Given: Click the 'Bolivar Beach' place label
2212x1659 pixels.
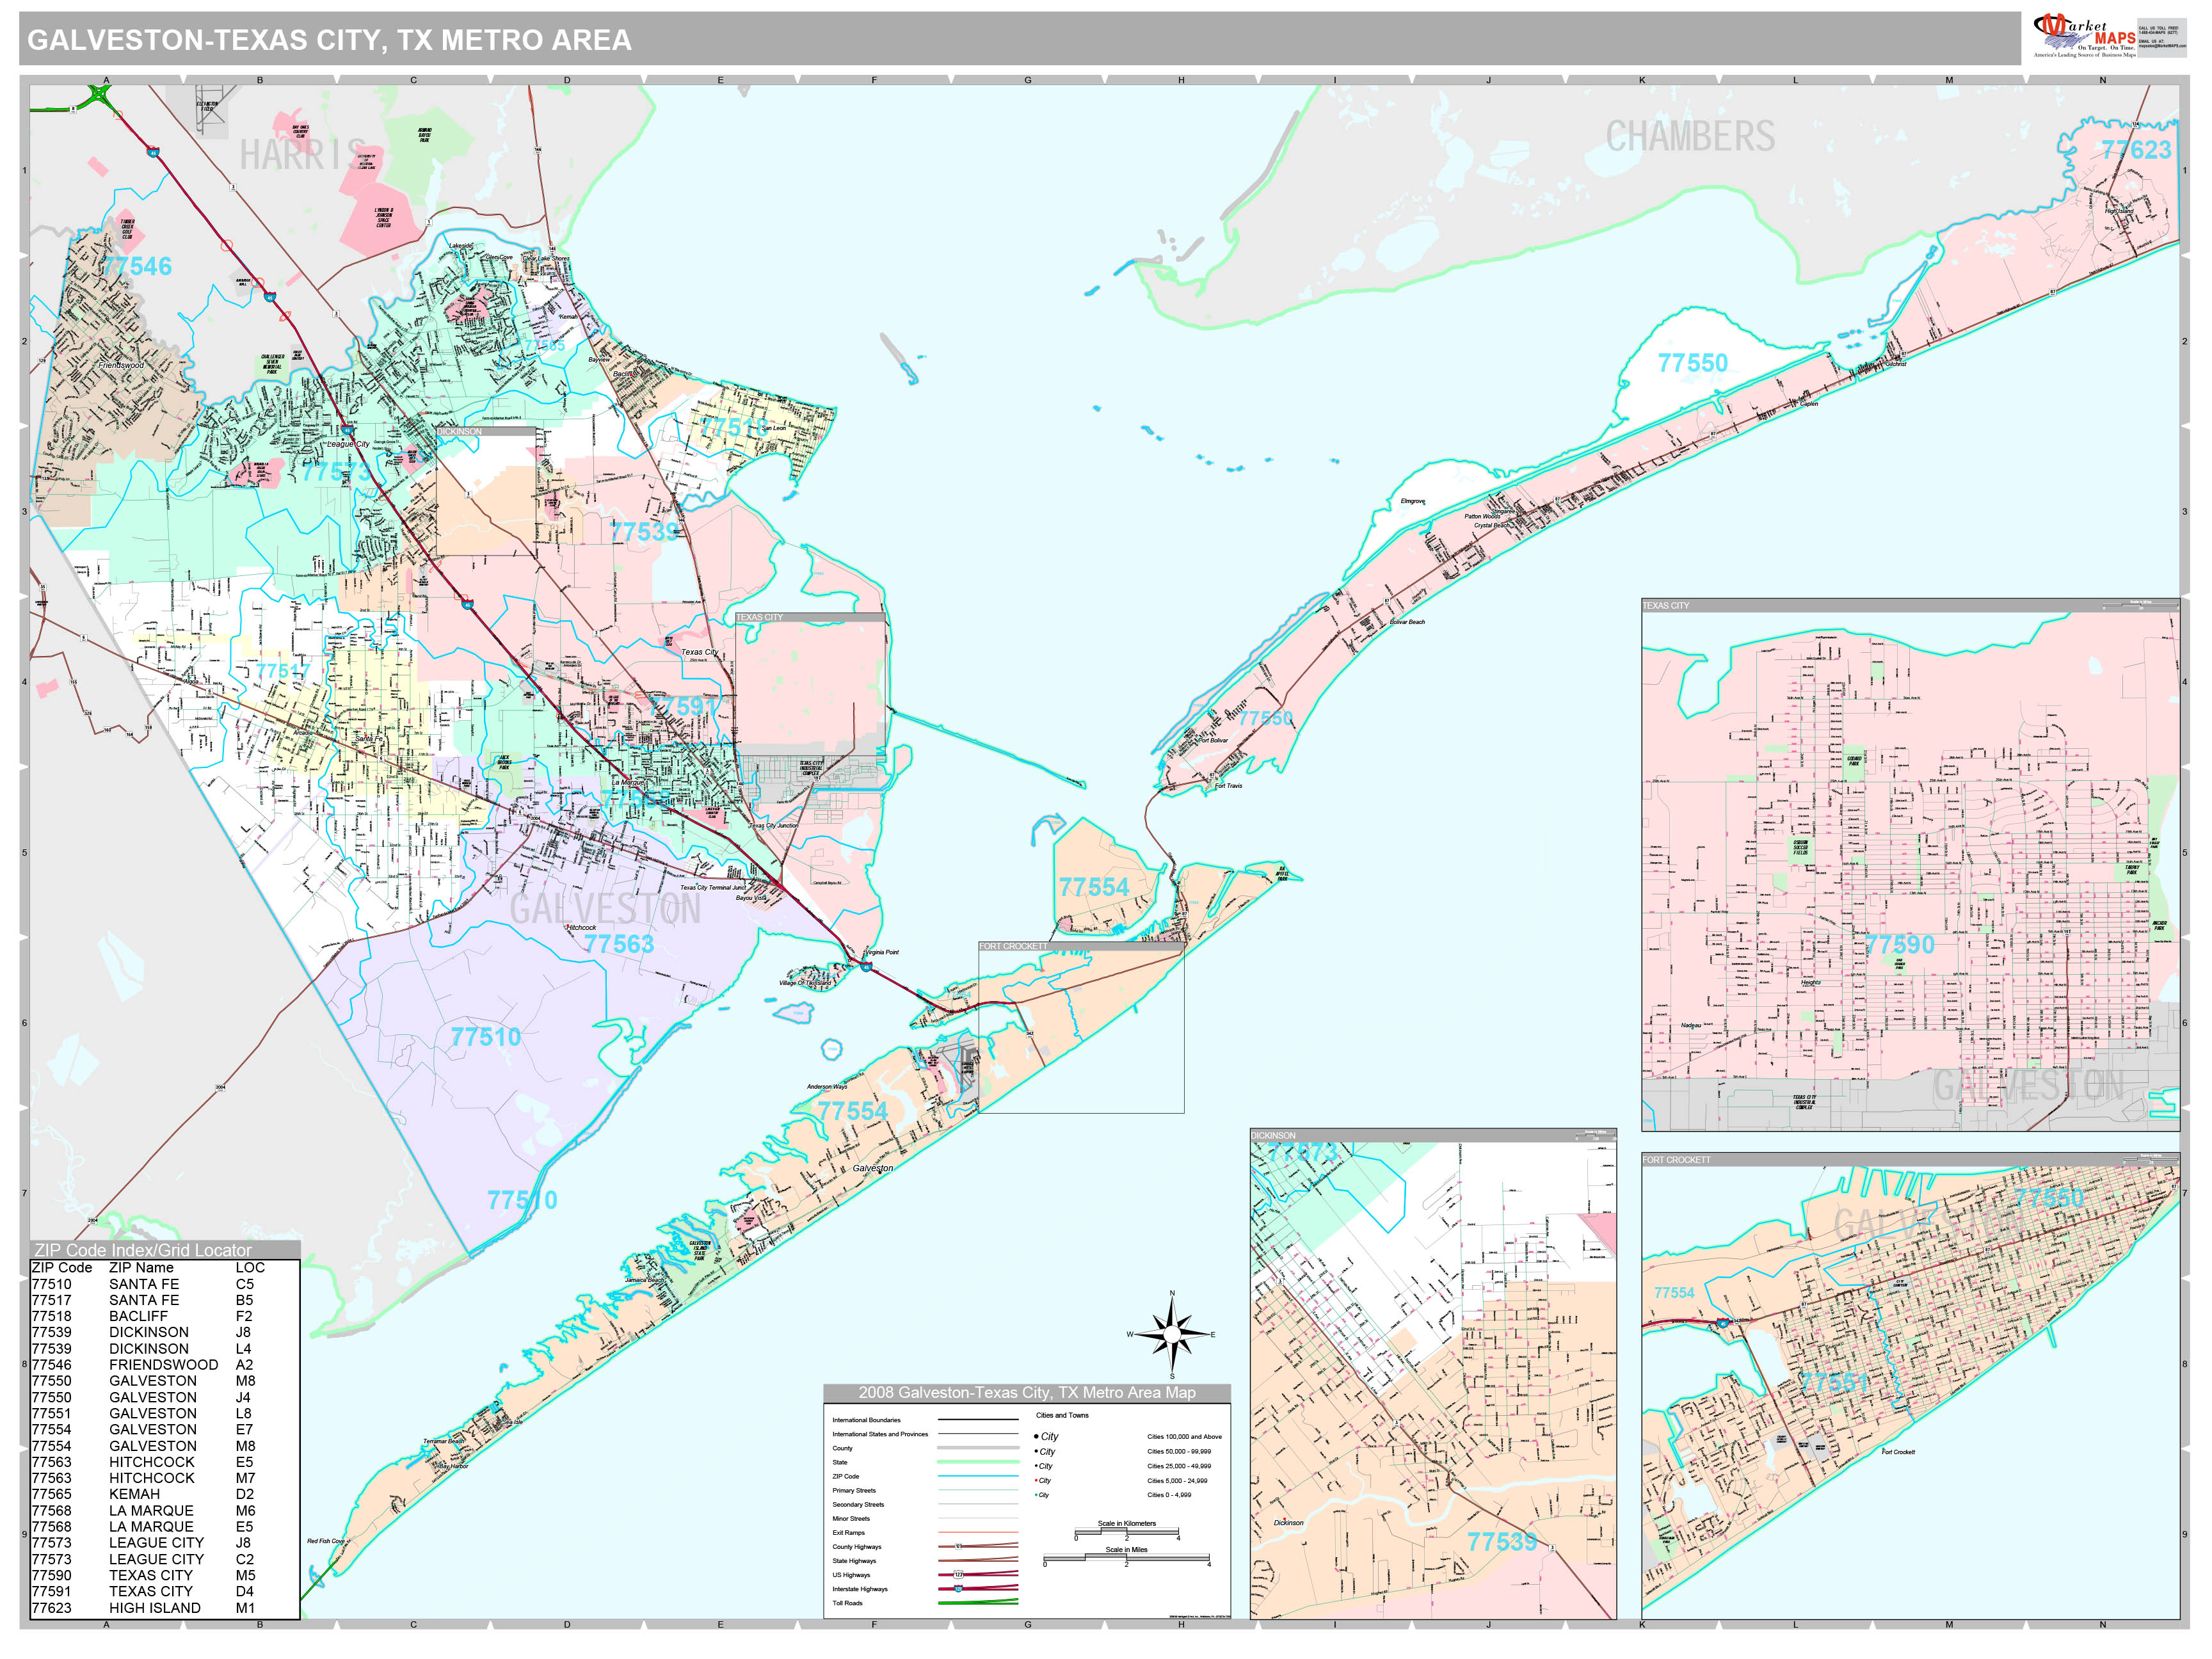Looking at the screenshot, I should 1407,622.
